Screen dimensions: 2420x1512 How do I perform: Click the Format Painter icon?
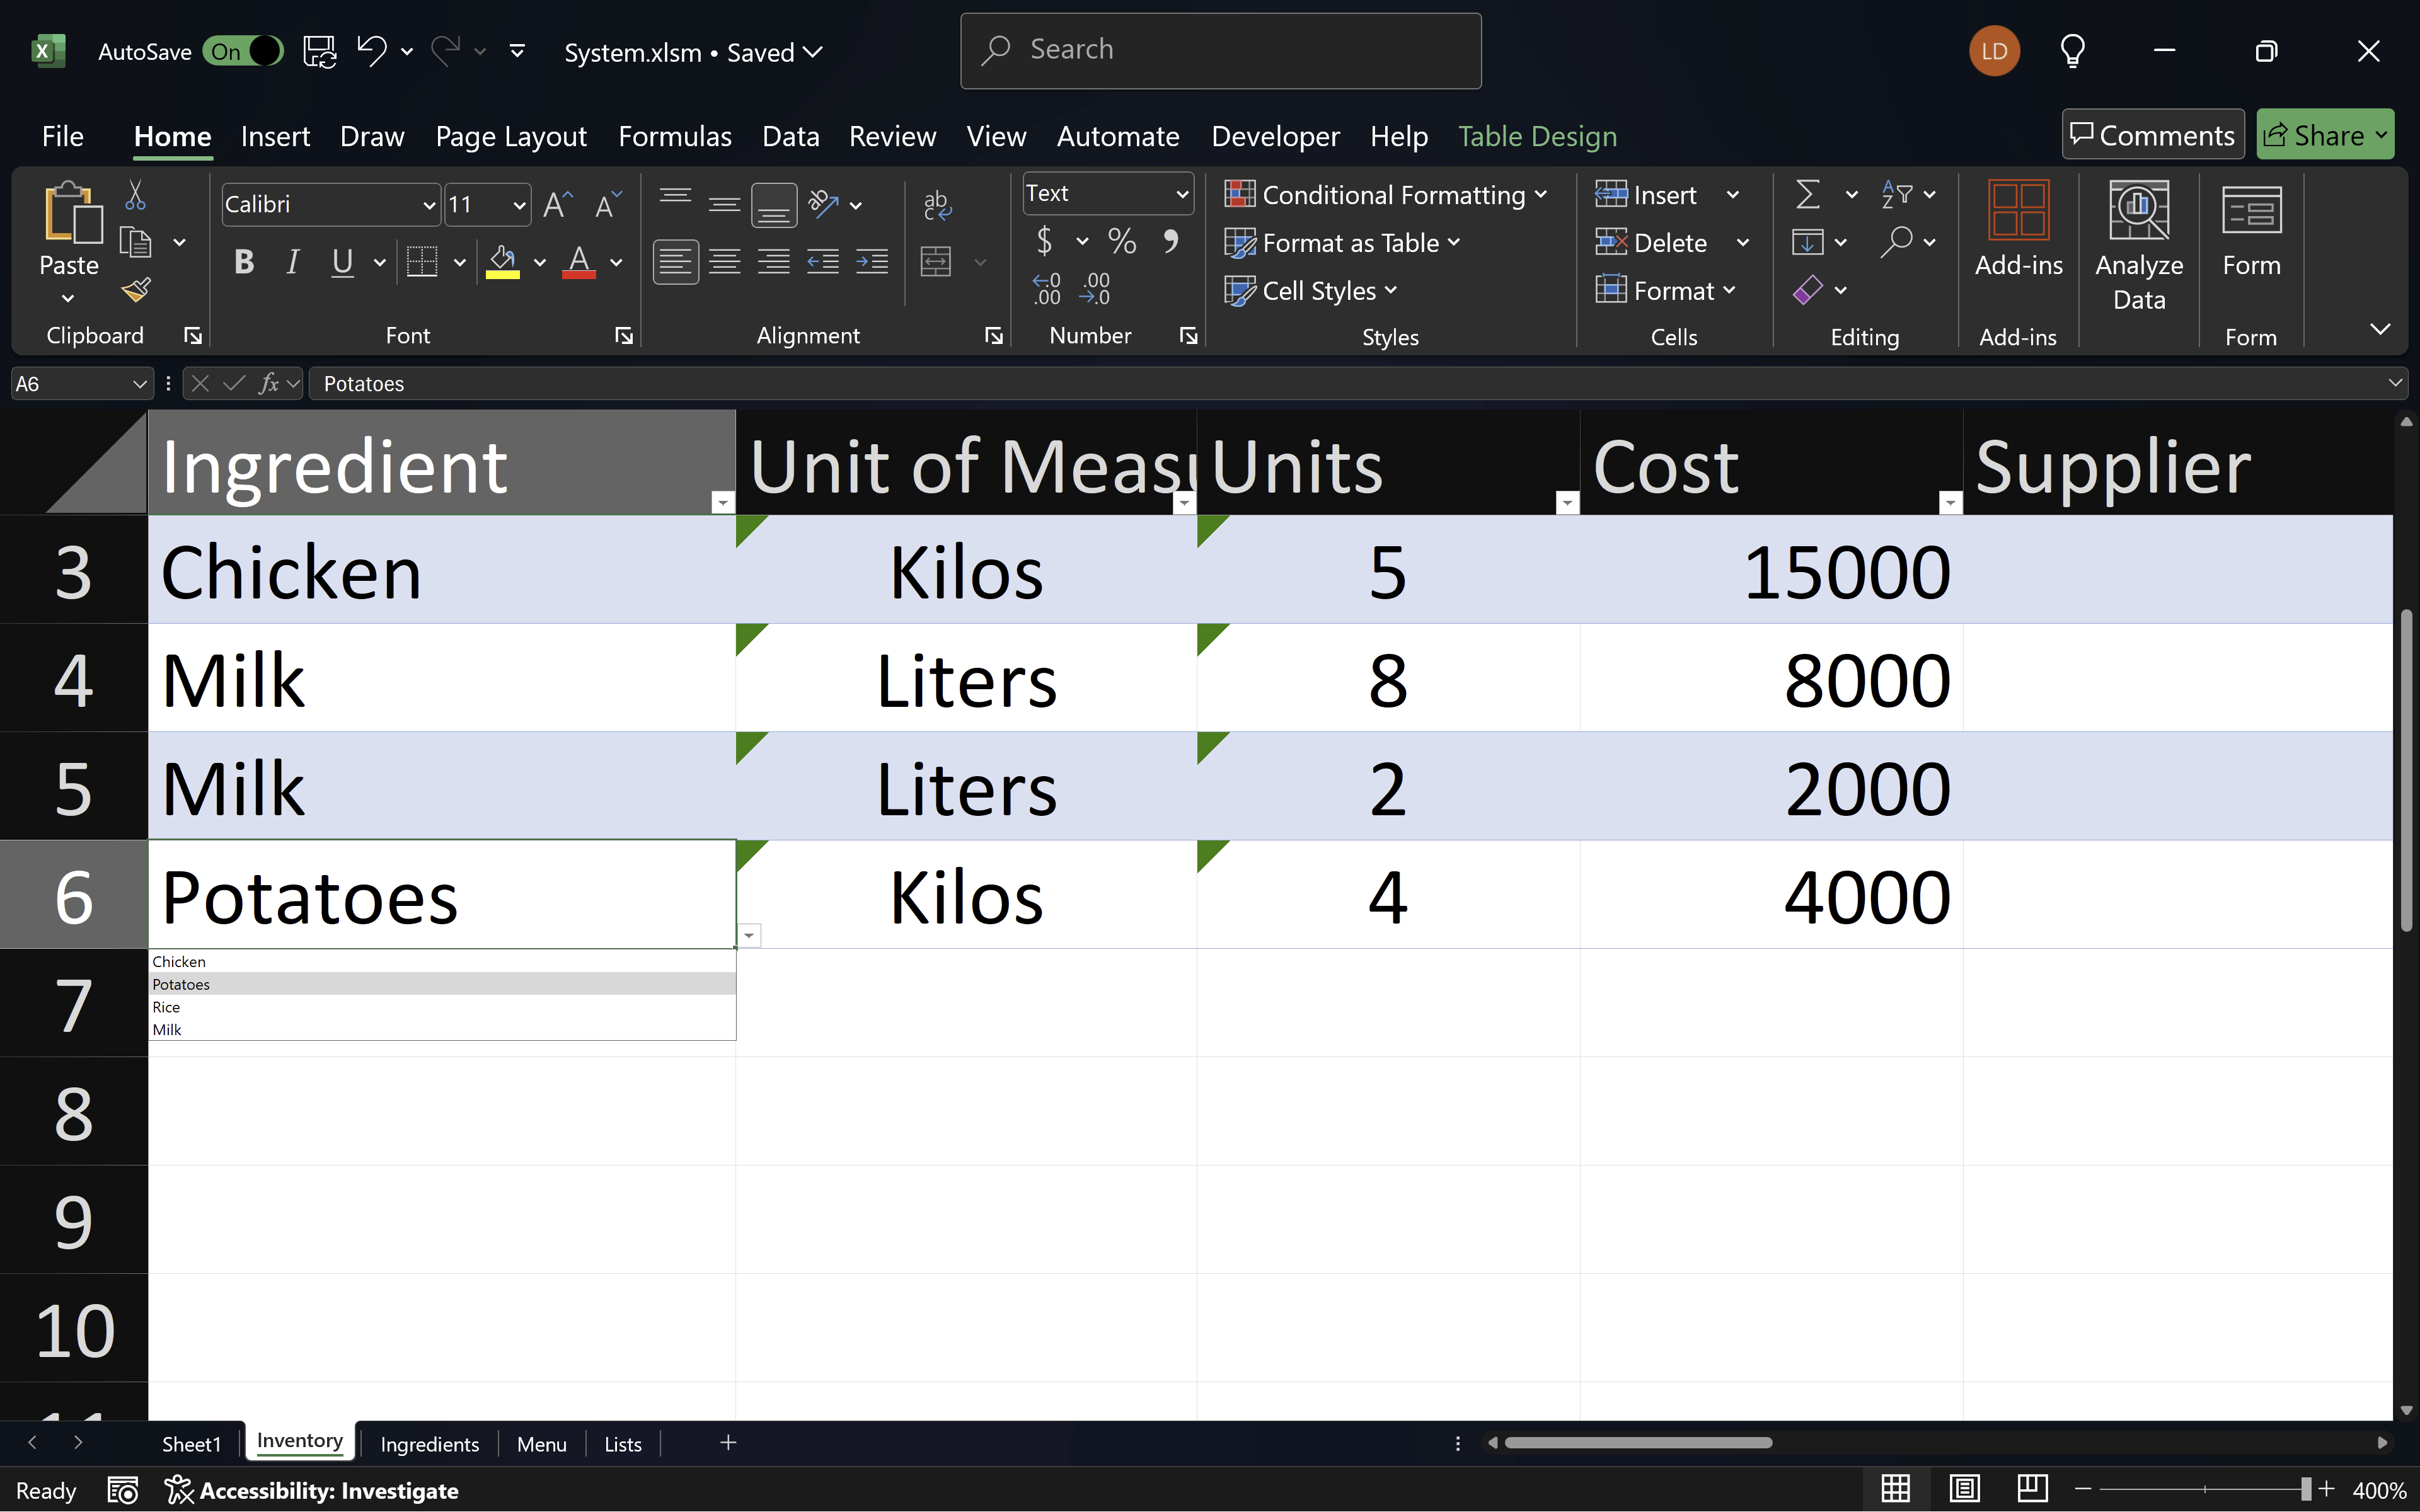(136, 290)
